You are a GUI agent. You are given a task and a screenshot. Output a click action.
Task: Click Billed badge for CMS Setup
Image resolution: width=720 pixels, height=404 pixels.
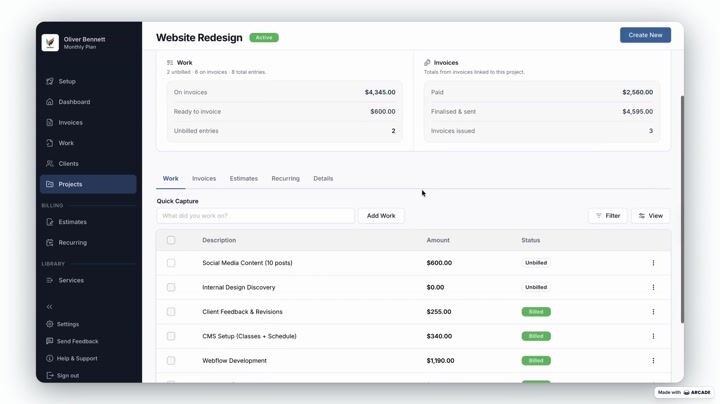click(536, 336)
